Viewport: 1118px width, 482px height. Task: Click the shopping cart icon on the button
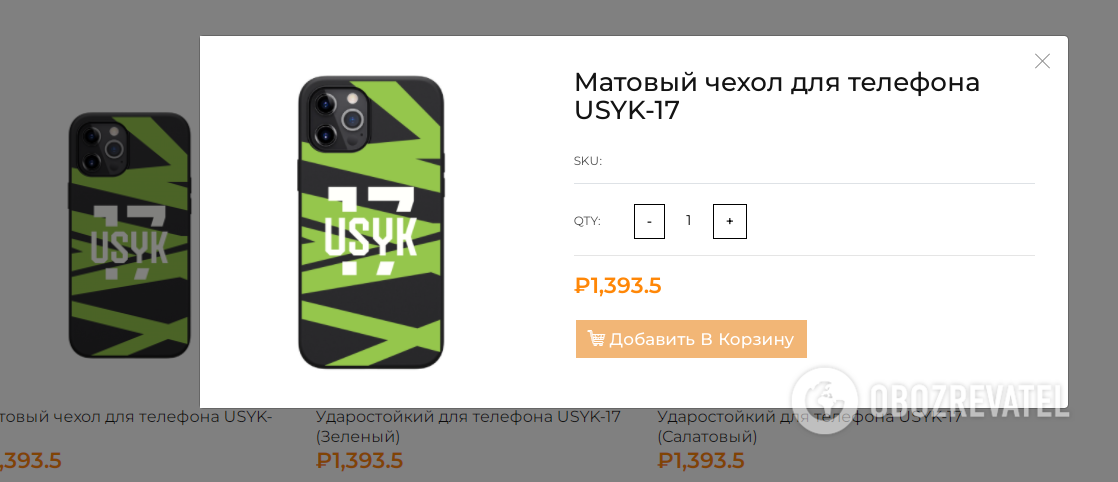(596, 339)
